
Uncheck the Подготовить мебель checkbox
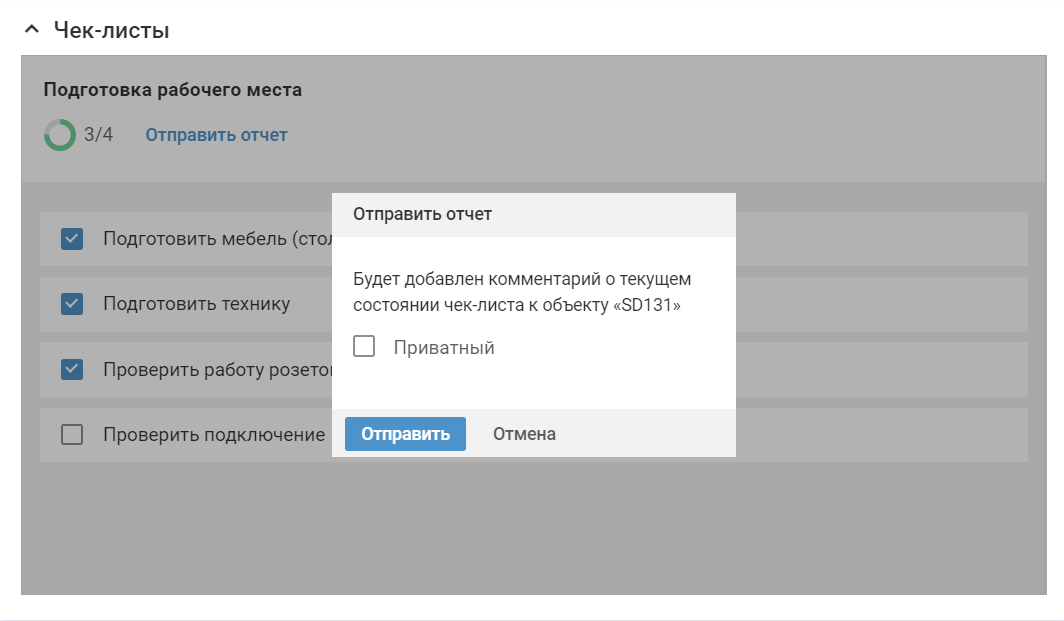click(x=72, y=239)
